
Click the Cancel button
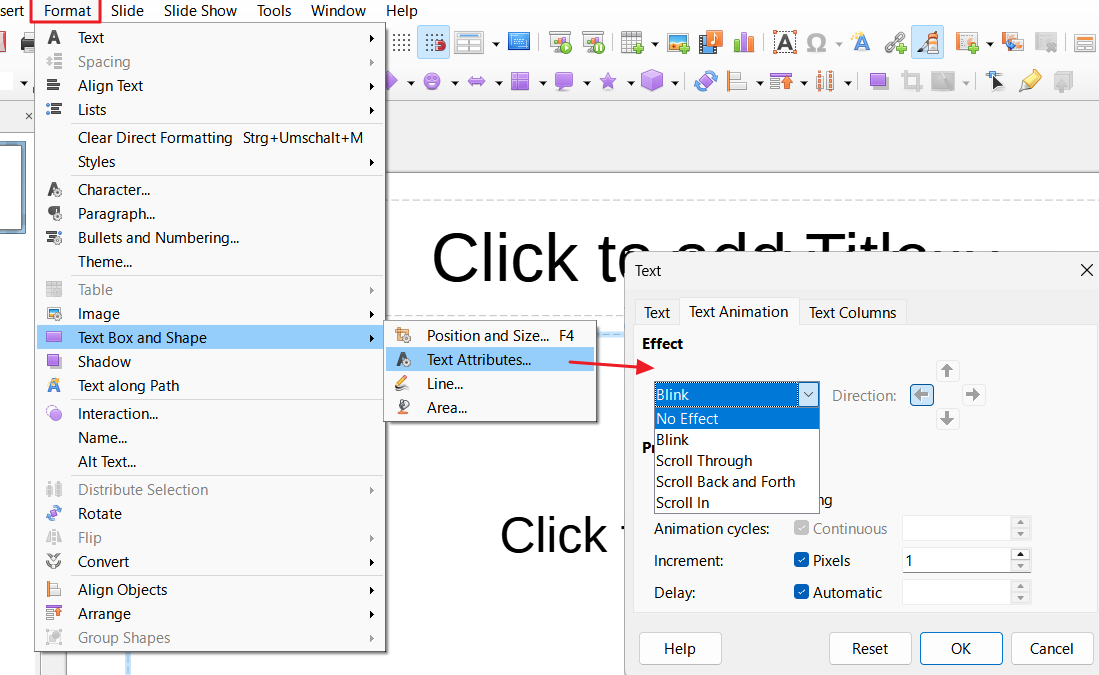pyautogui.click(x=1051, y=648)
